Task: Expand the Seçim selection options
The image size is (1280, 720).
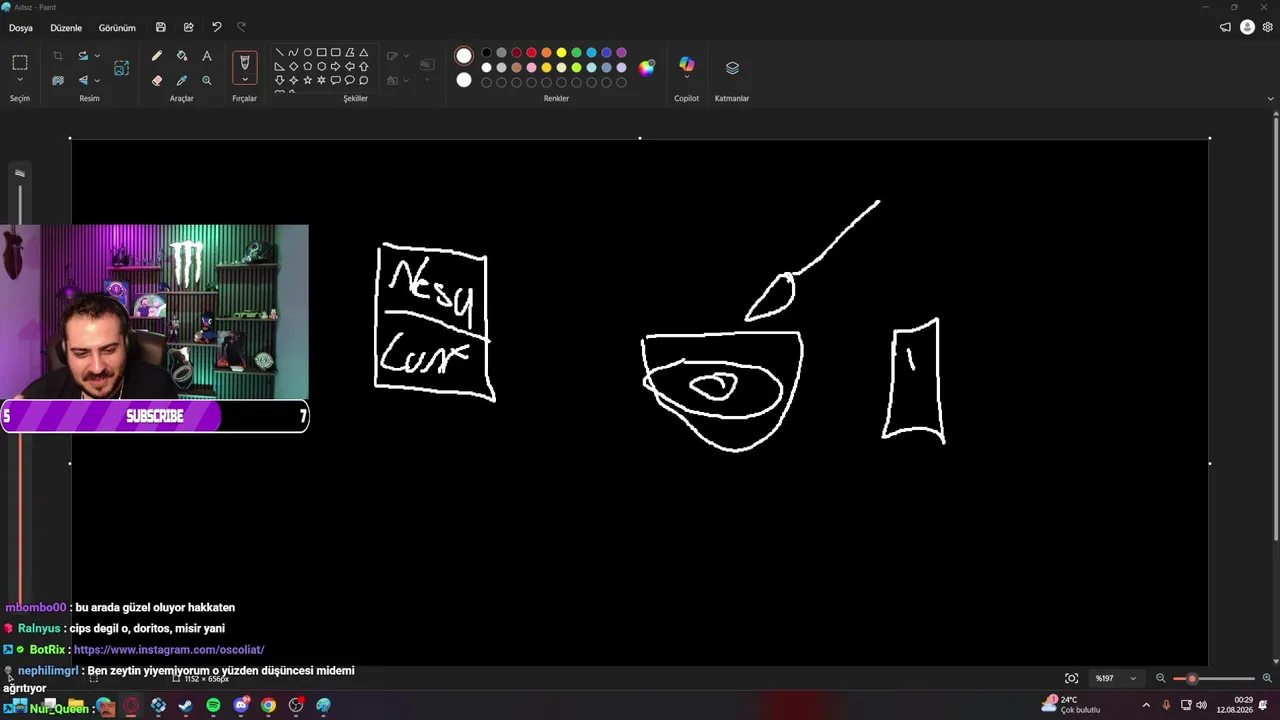Action: point(20,80)
